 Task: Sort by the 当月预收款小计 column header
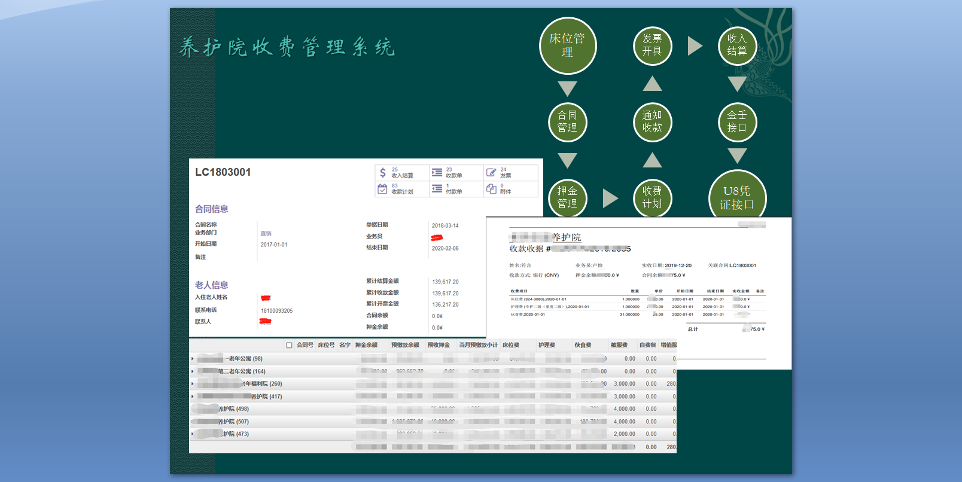point(479,345)
